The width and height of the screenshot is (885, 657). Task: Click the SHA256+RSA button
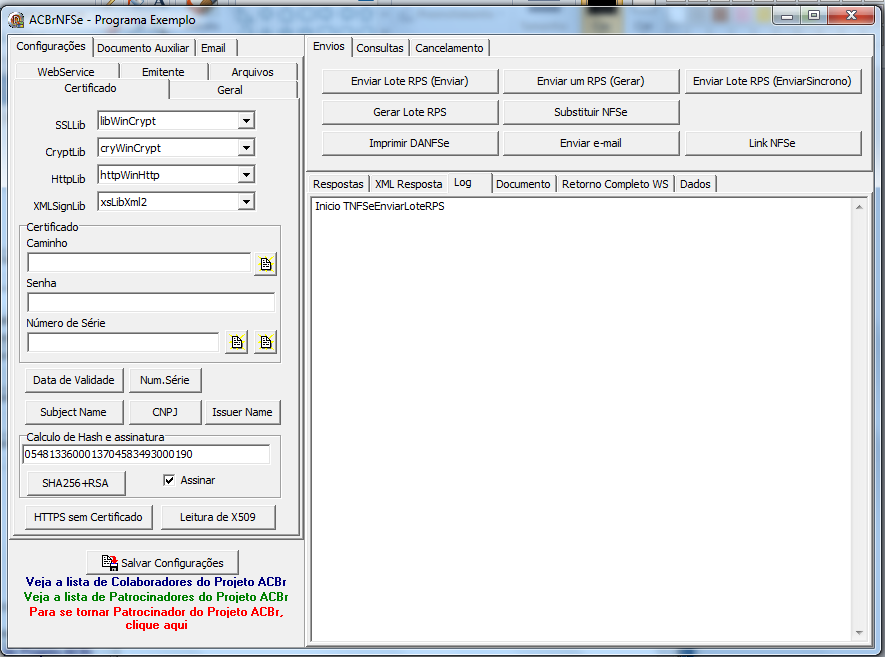tap(75, 483)
